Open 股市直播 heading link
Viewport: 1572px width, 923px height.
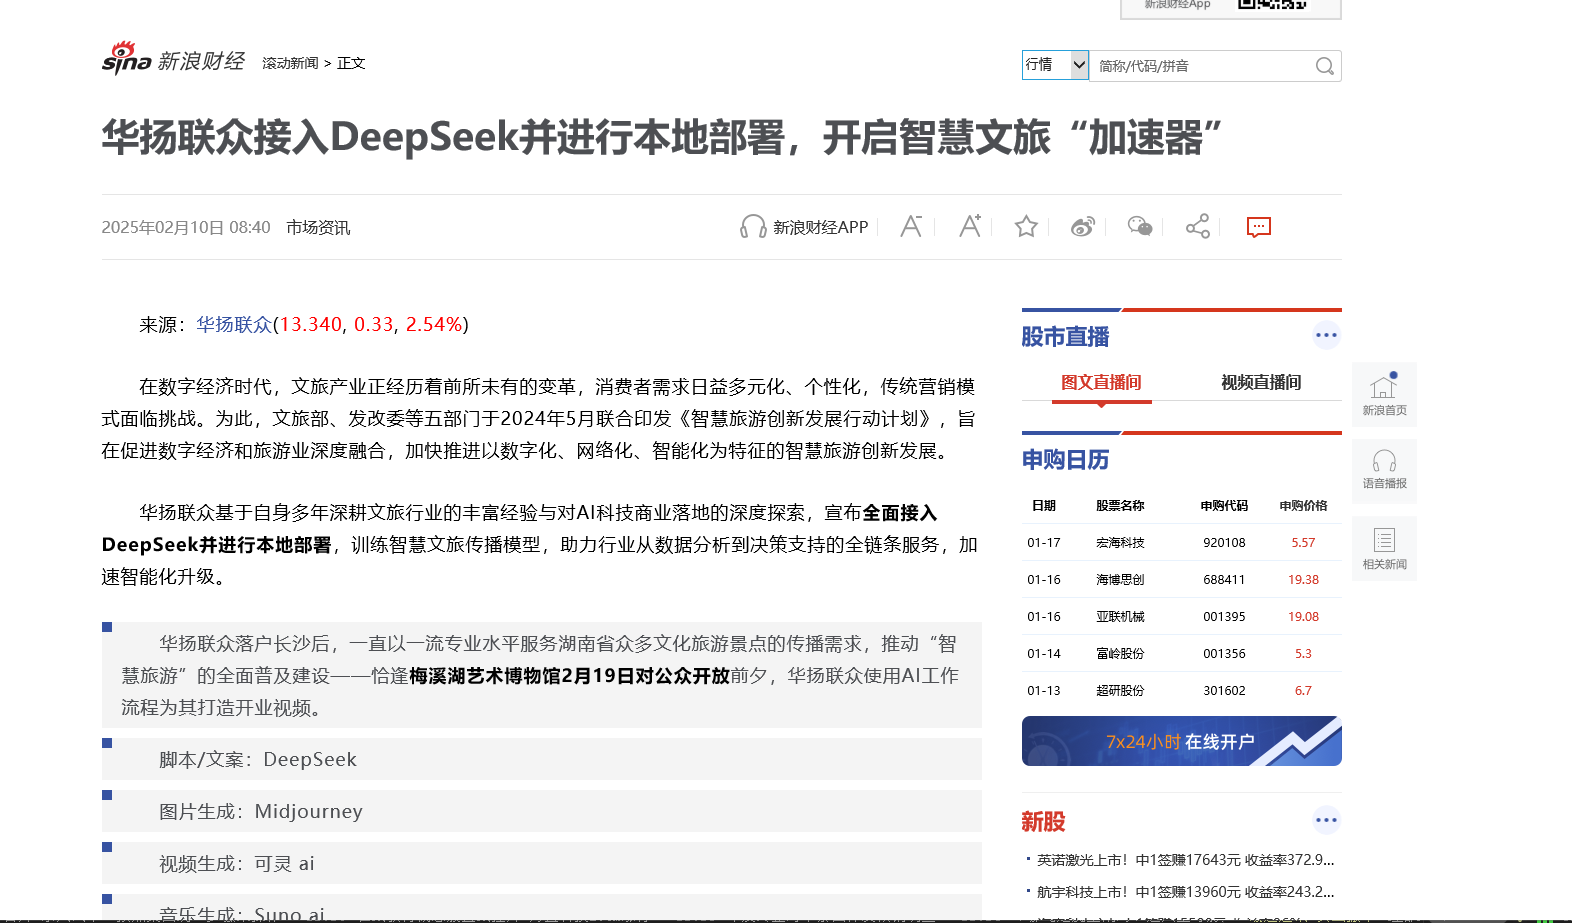tap(1065, 337)
